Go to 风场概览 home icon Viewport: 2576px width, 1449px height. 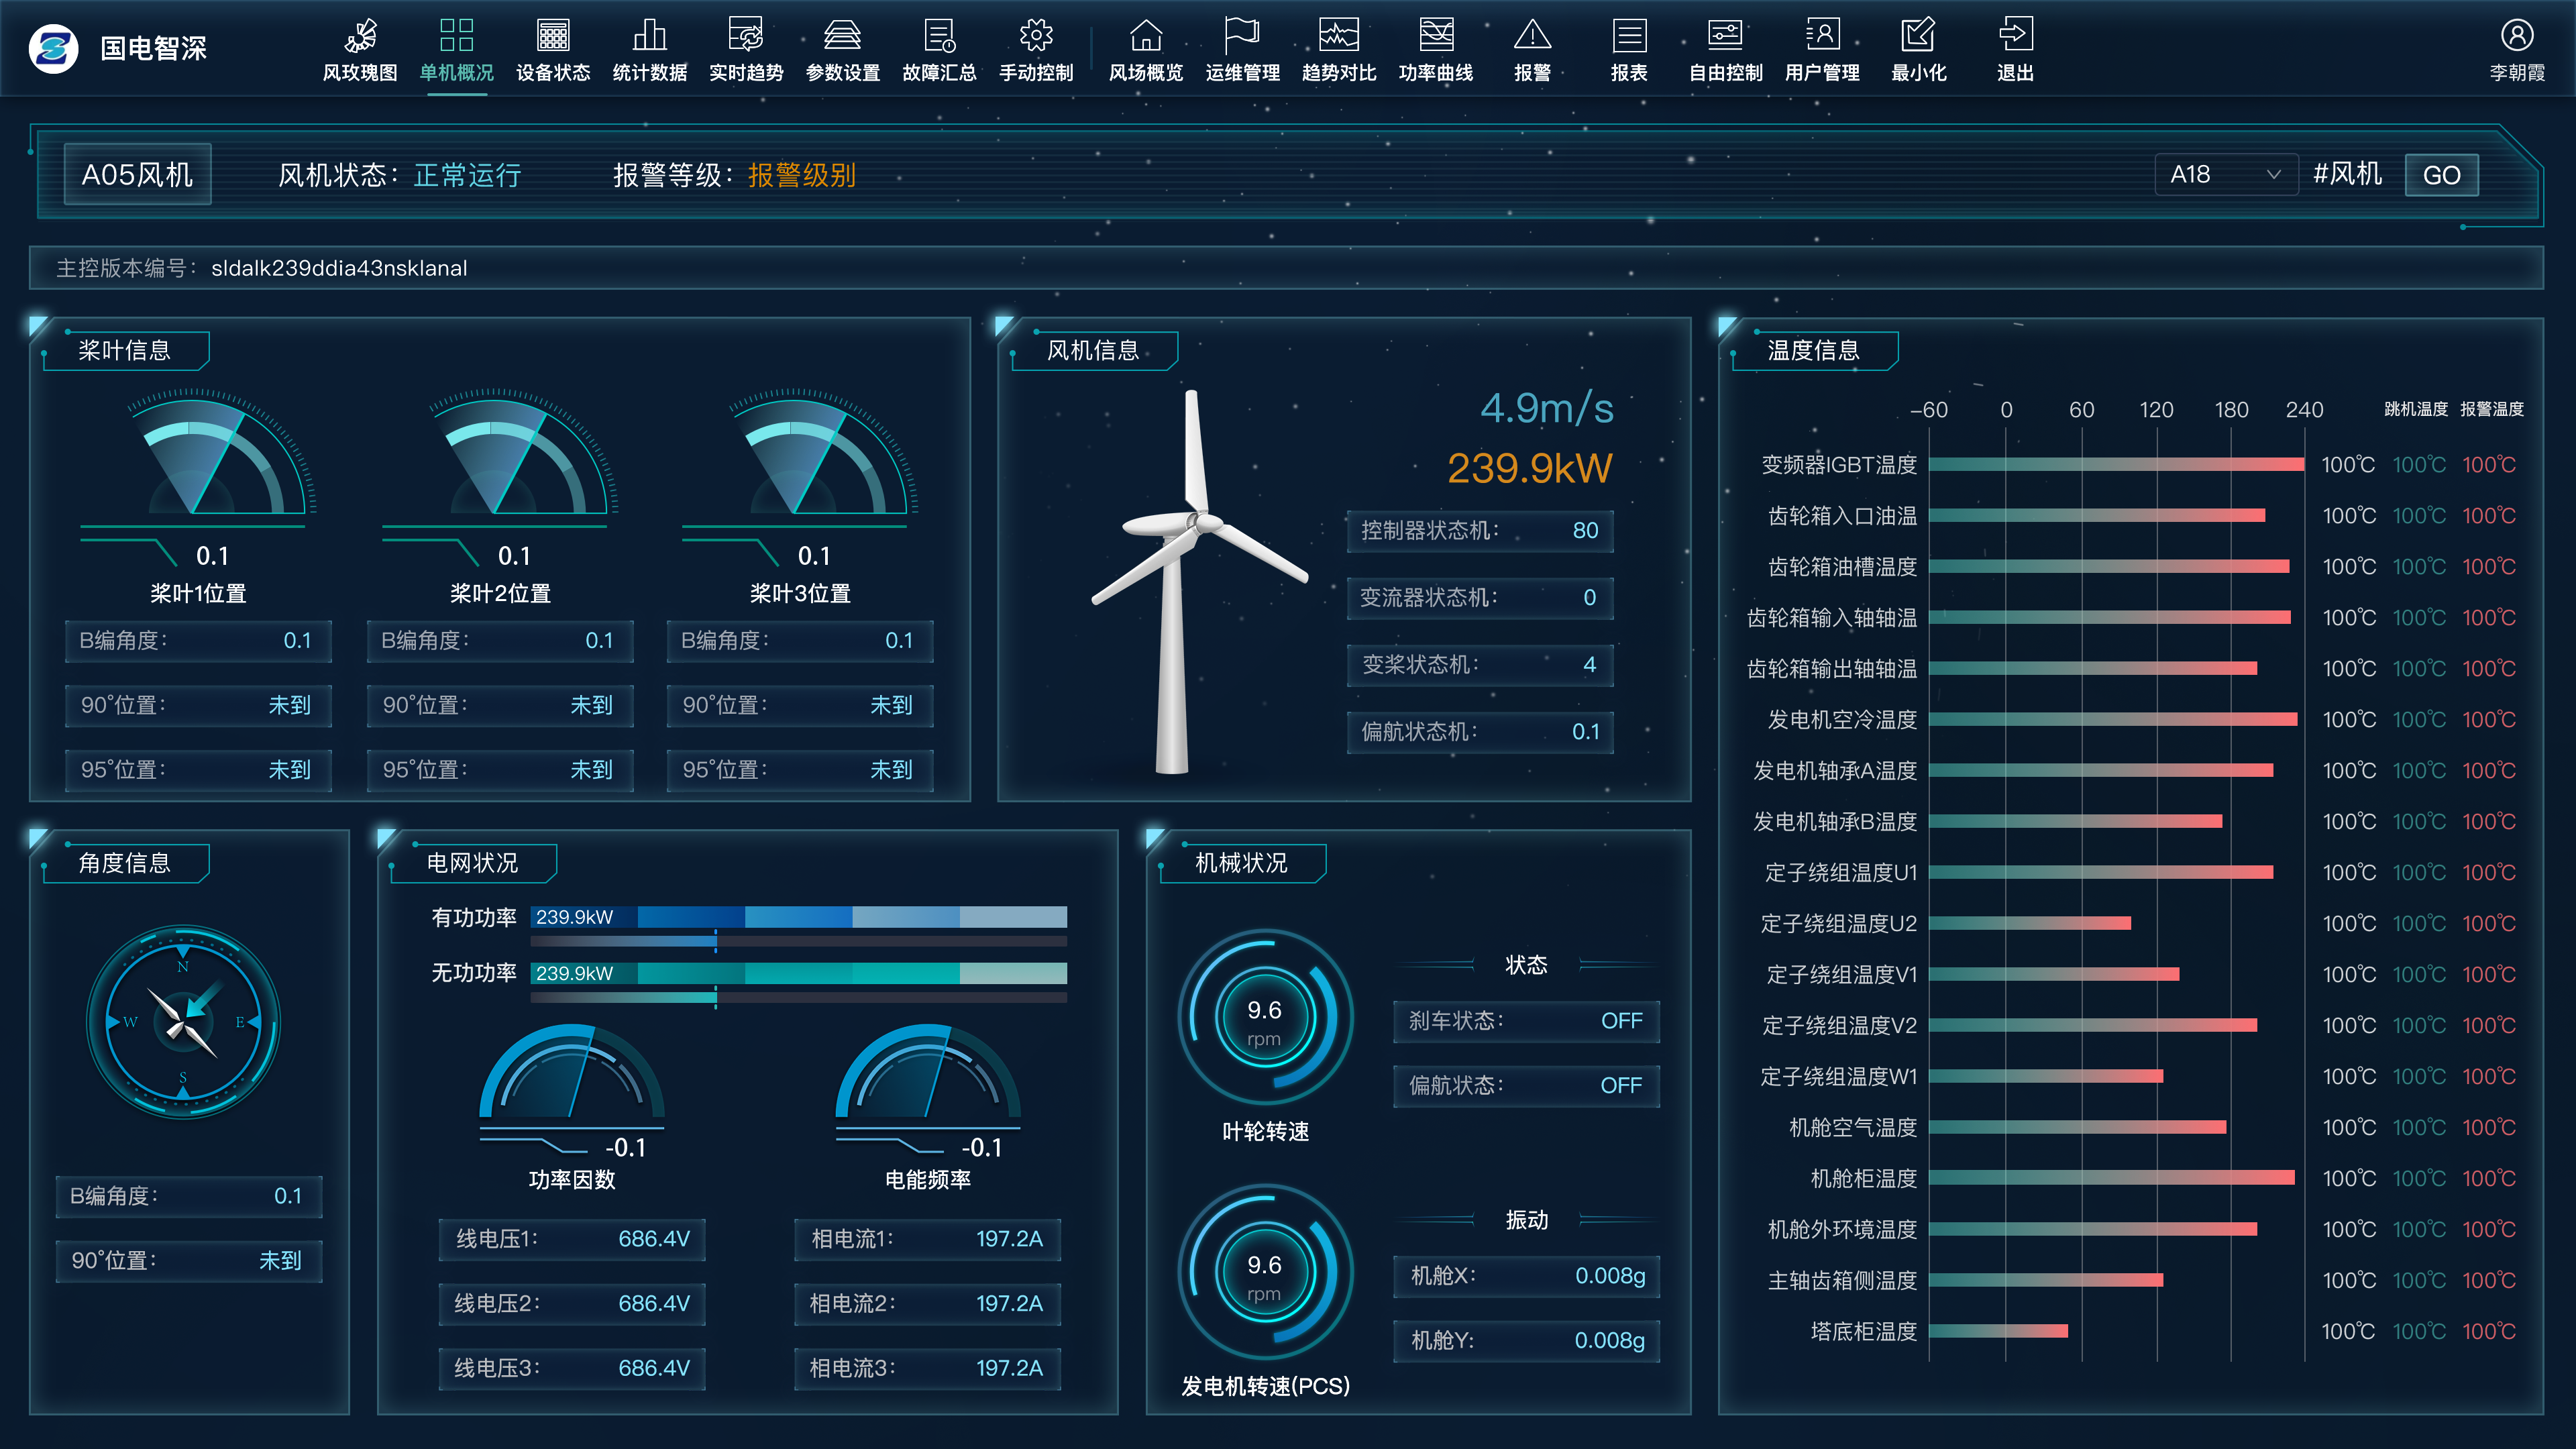pyautogui.click(x=1146, y=35)
